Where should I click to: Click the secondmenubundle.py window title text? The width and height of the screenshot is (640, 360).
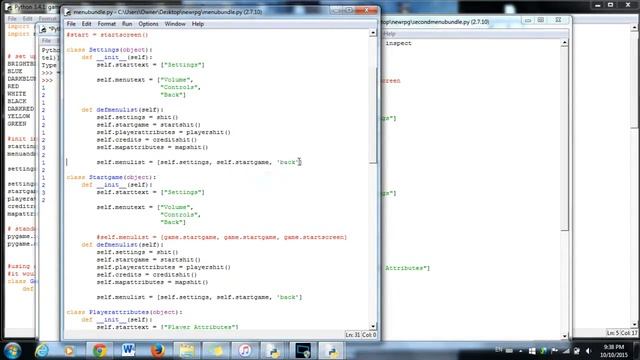point(435,22)
